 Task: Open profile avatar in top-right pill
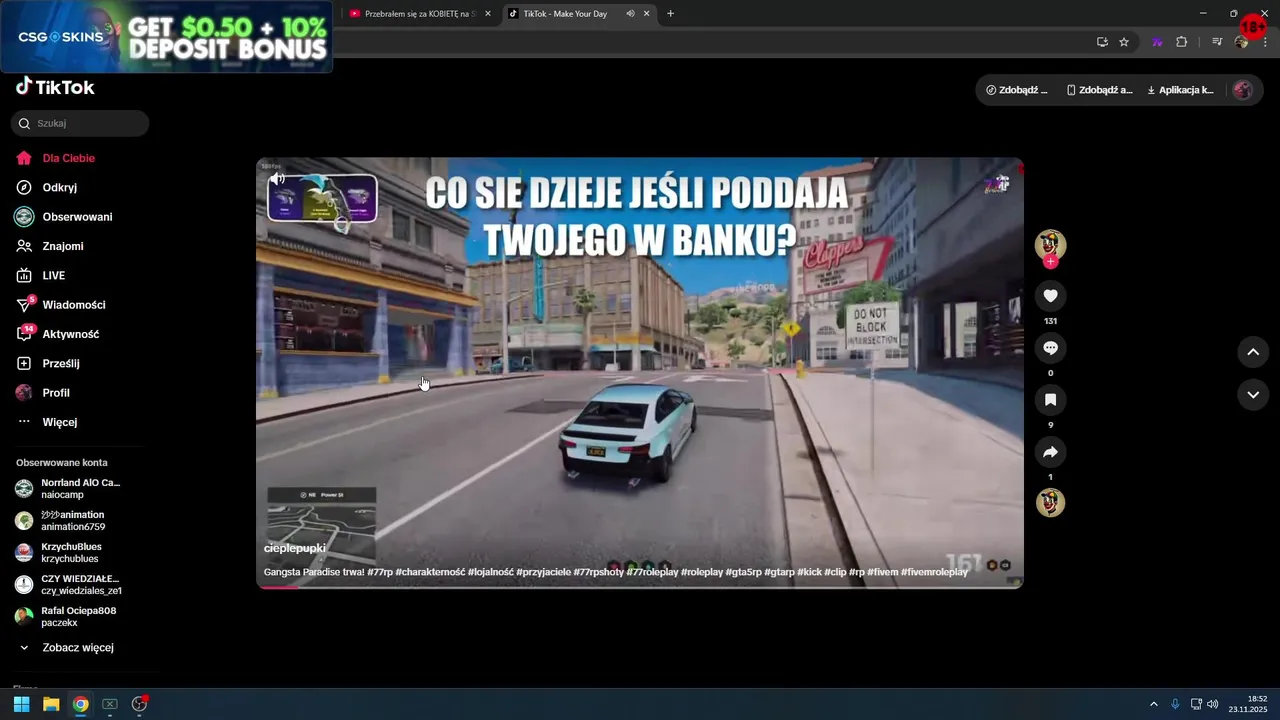(1242, 90)
